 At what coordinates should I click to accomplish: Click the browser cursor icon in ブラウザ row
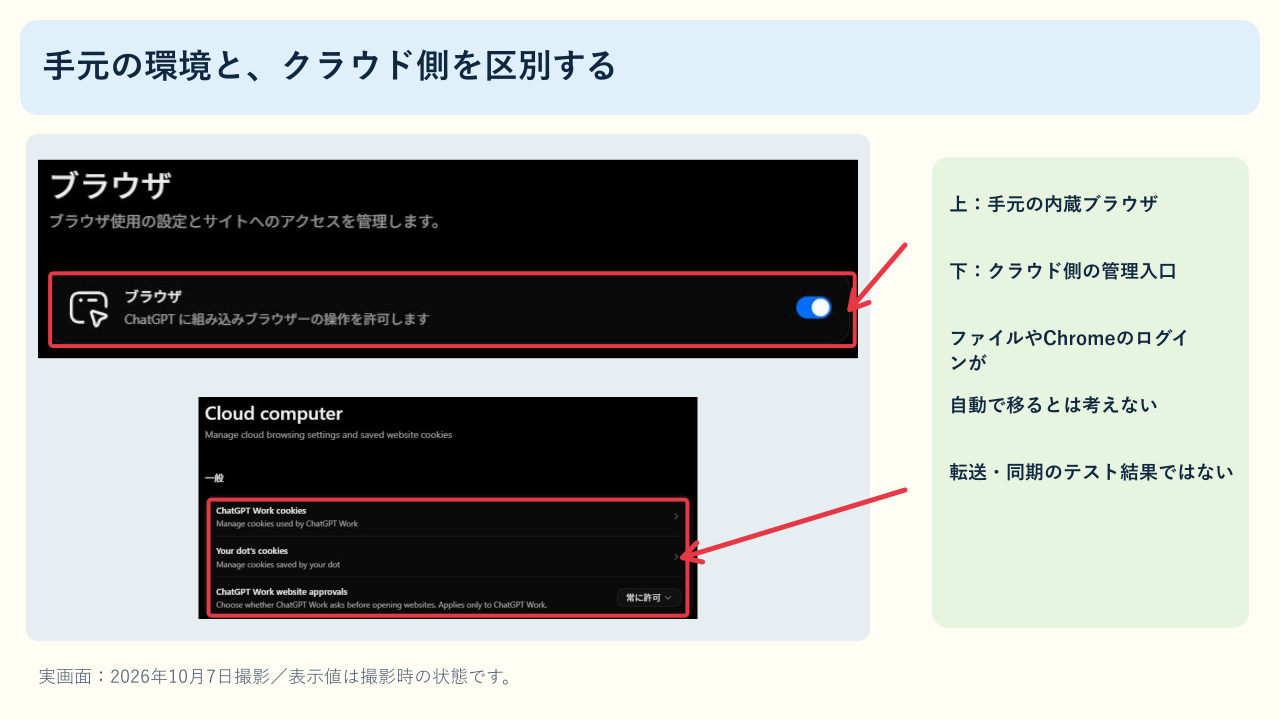[88, 308]
